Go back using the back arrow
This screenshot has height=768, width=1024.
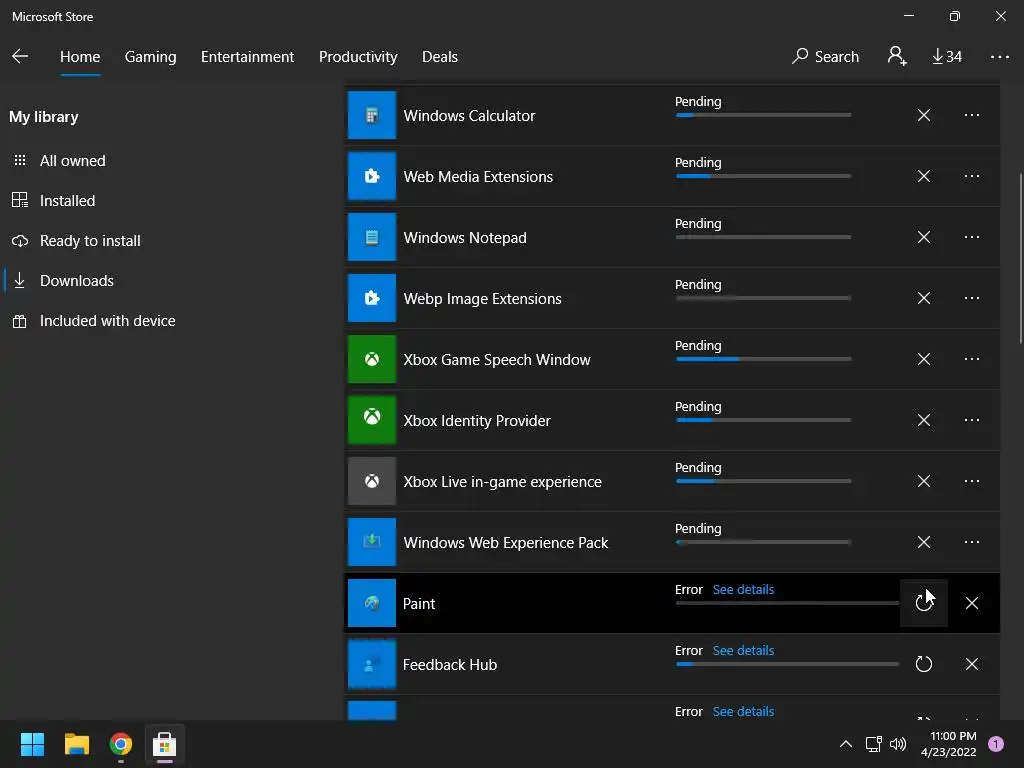pos(20,56)
